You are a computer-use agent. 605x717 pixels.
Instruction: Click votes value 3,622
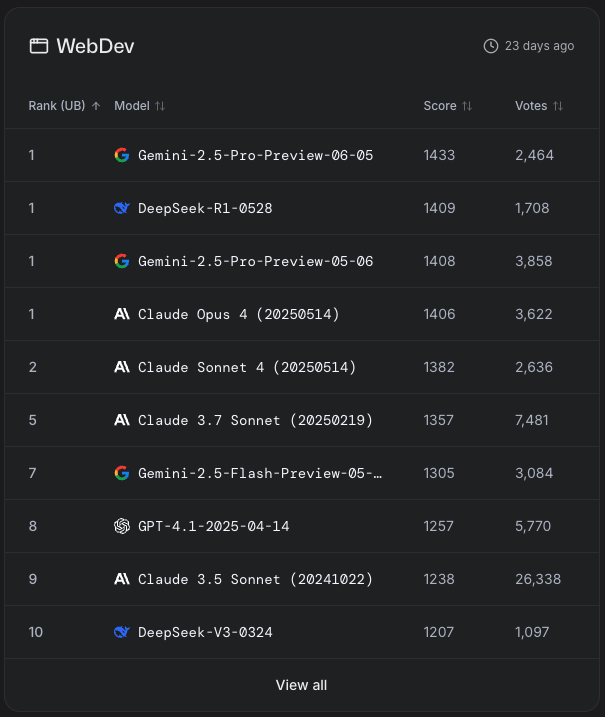coord(534,314)
